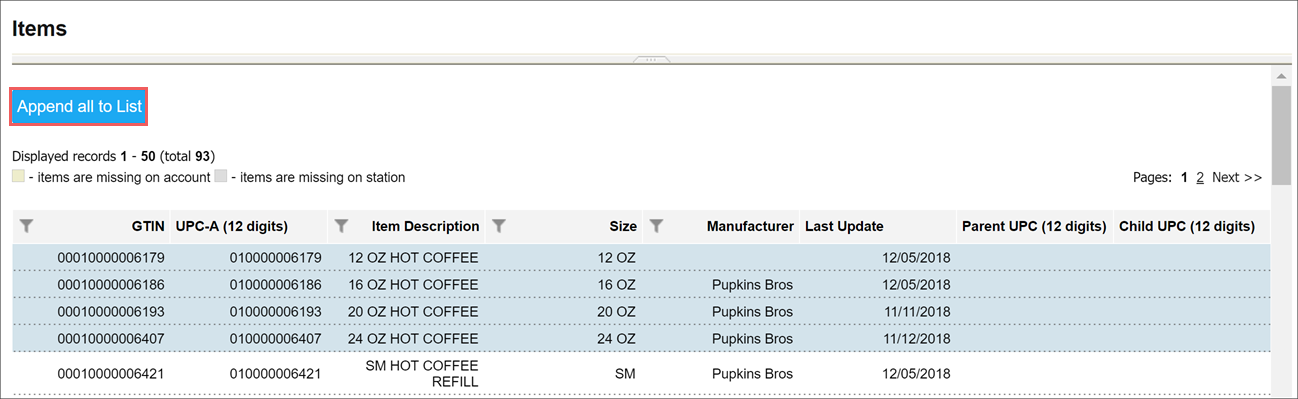Image resolution: width=1298 pixels, height=399 pixels.
Task: Click the Parent UPC (12 digits) header
Action: click(1034, 226)
